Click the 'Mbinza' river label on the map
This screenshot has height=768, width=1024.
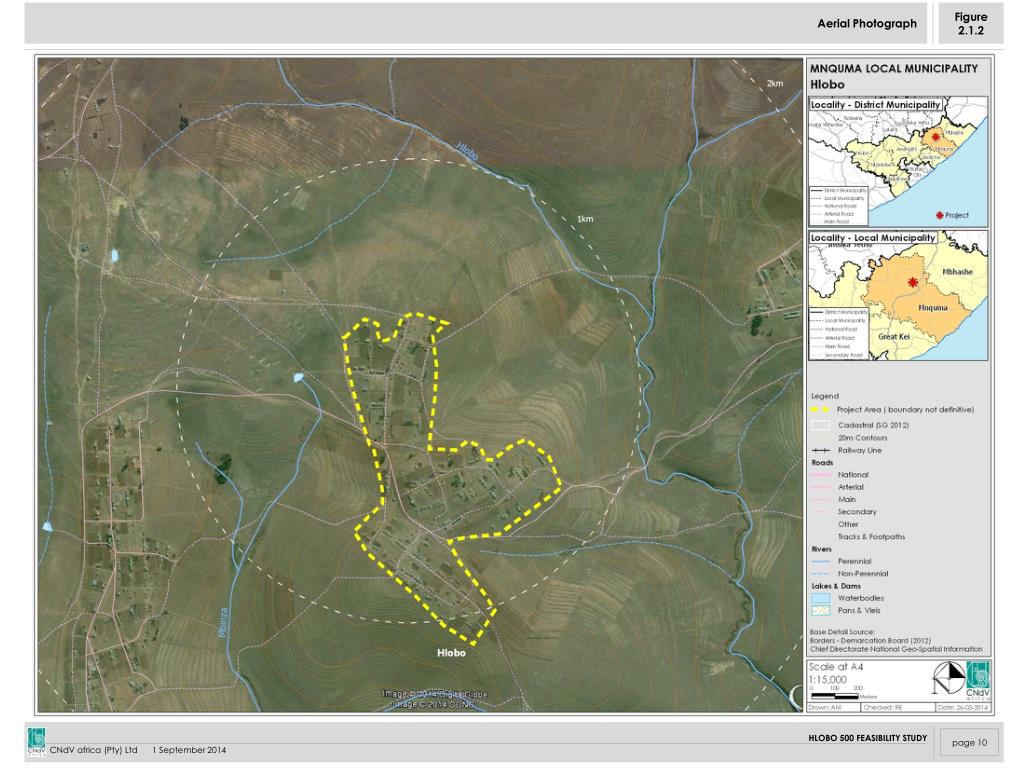223,622
